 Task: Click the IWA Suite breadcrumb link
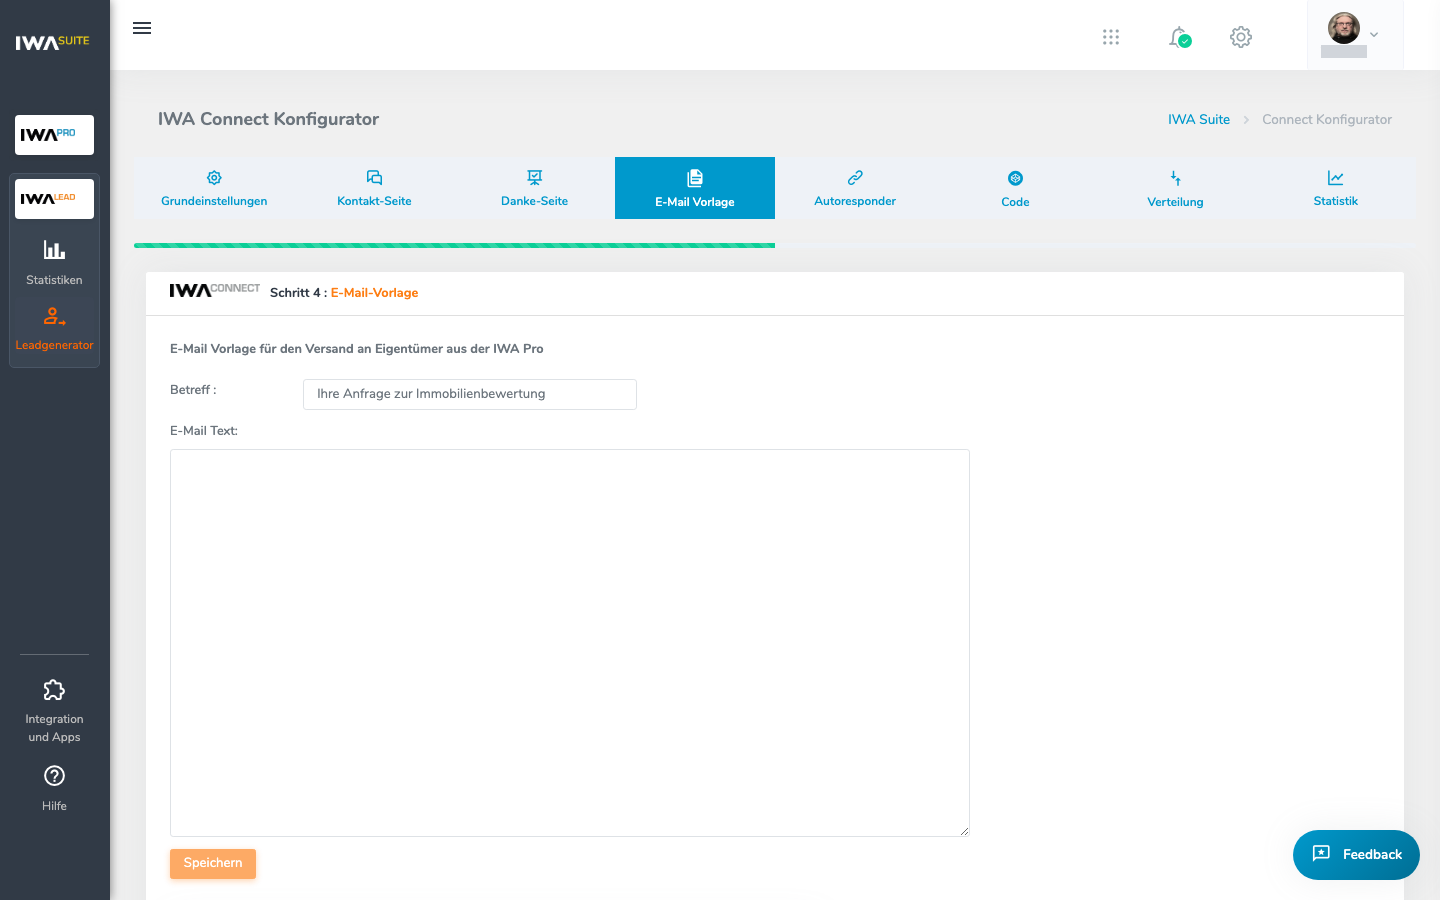point(1199,119)
